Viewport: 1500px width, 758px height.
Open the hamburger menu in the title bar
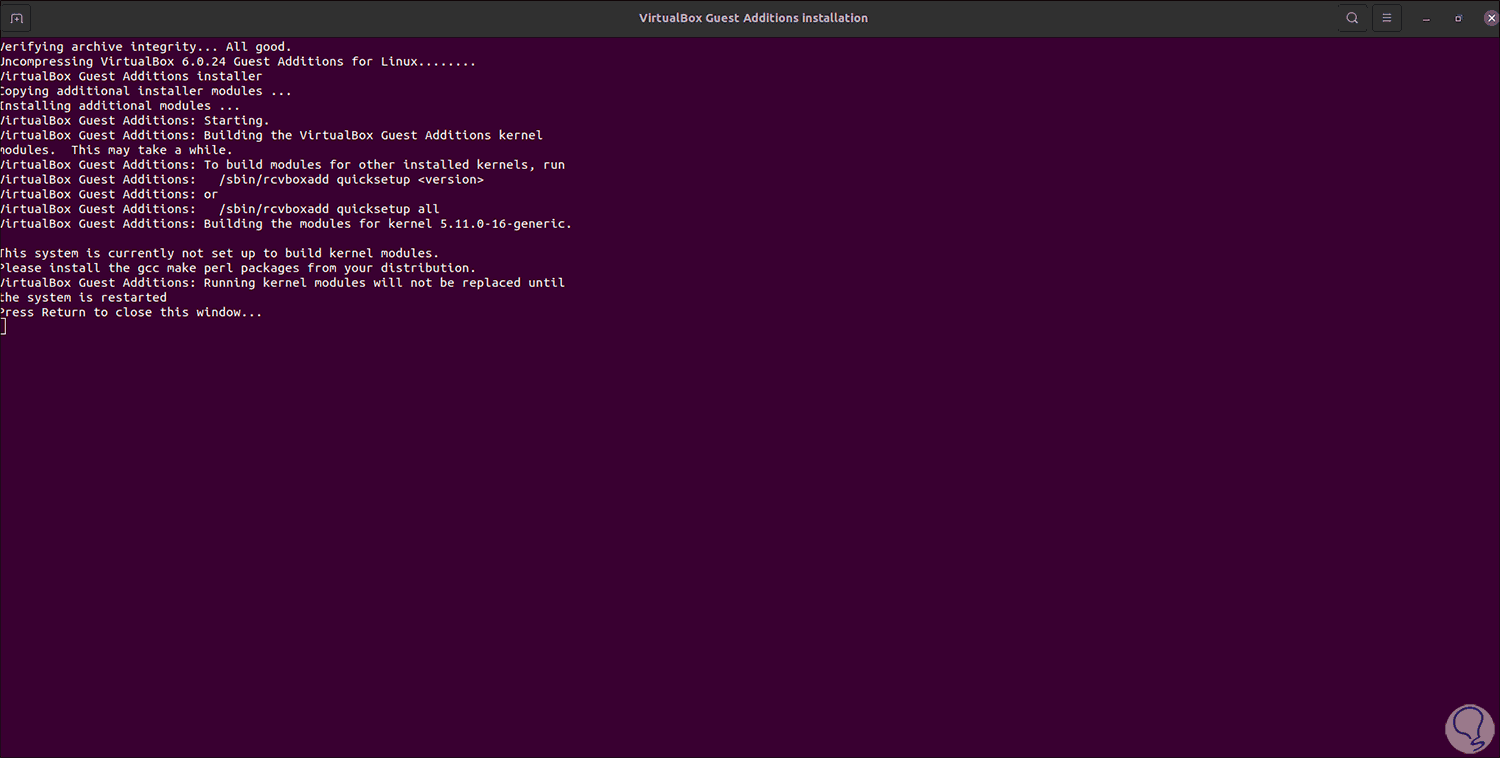1387,18
